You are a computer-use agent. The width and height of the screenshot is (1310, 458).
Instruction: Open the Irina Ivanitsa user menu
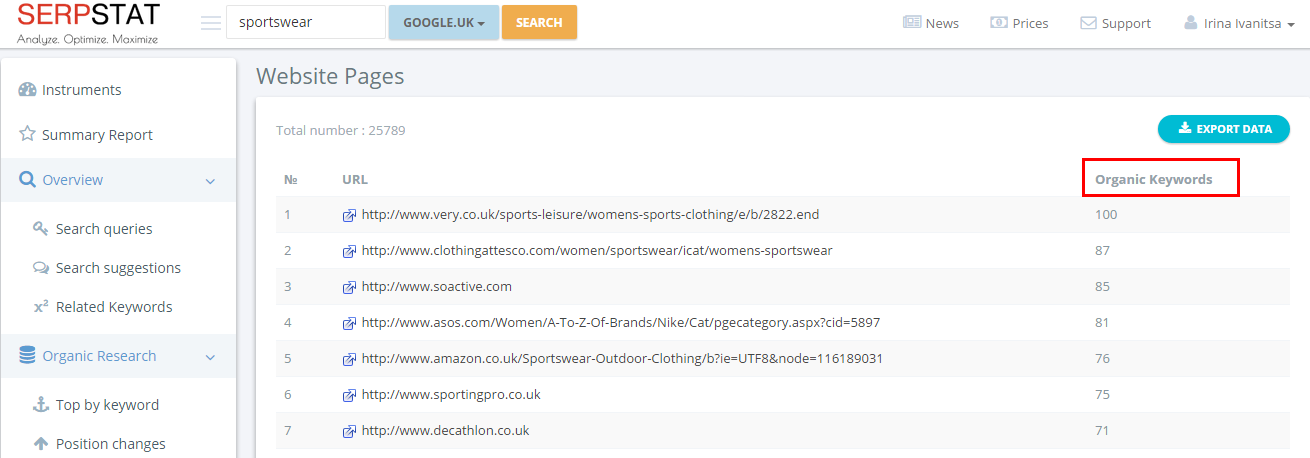pos(1239,23)
